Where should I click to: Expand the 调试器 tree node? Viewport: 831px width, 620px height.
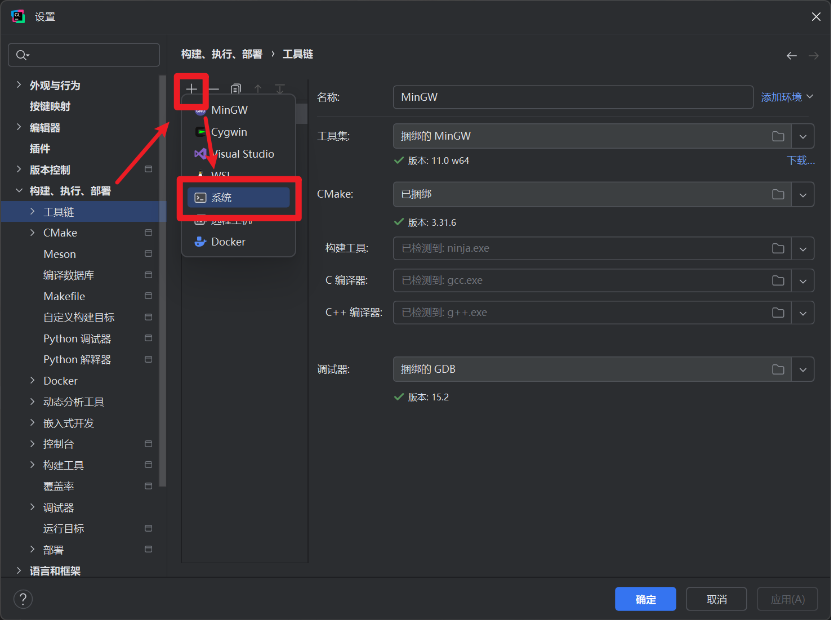coord(33,507)
